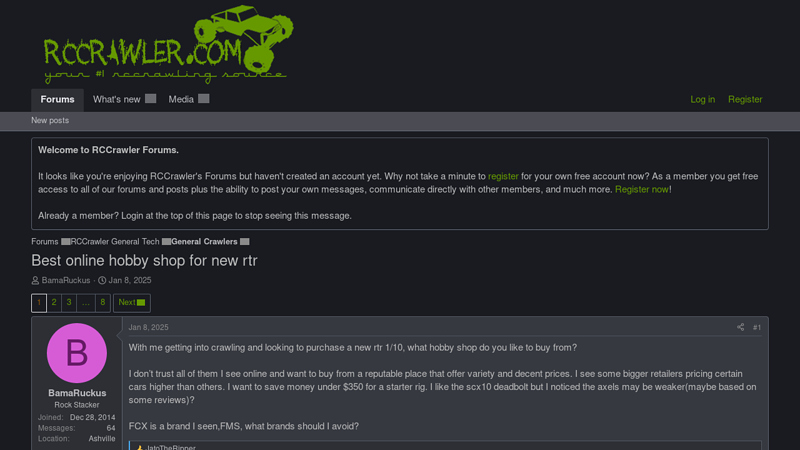This screenshot has width=800, height=450.
Task: Share post using the share icon
Action: (740, 327)
